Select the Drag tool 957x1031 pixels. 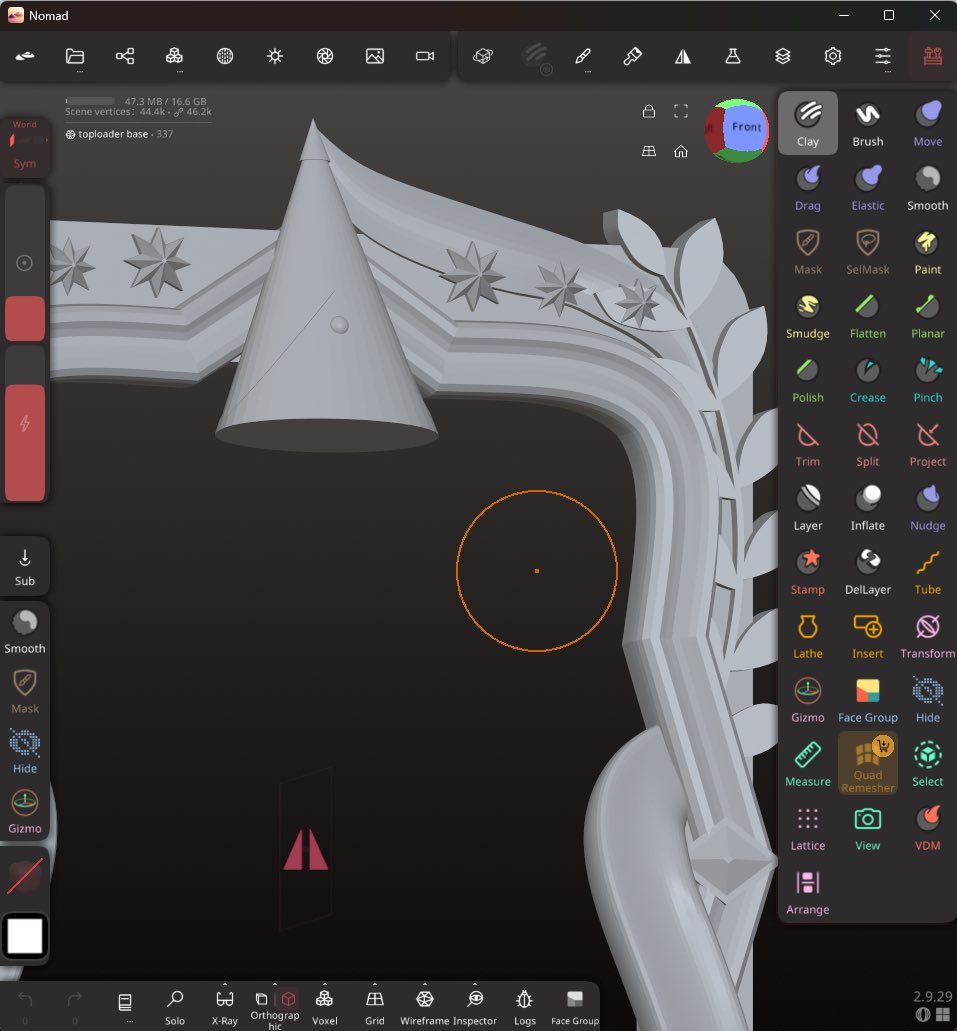tap(808, 187)
